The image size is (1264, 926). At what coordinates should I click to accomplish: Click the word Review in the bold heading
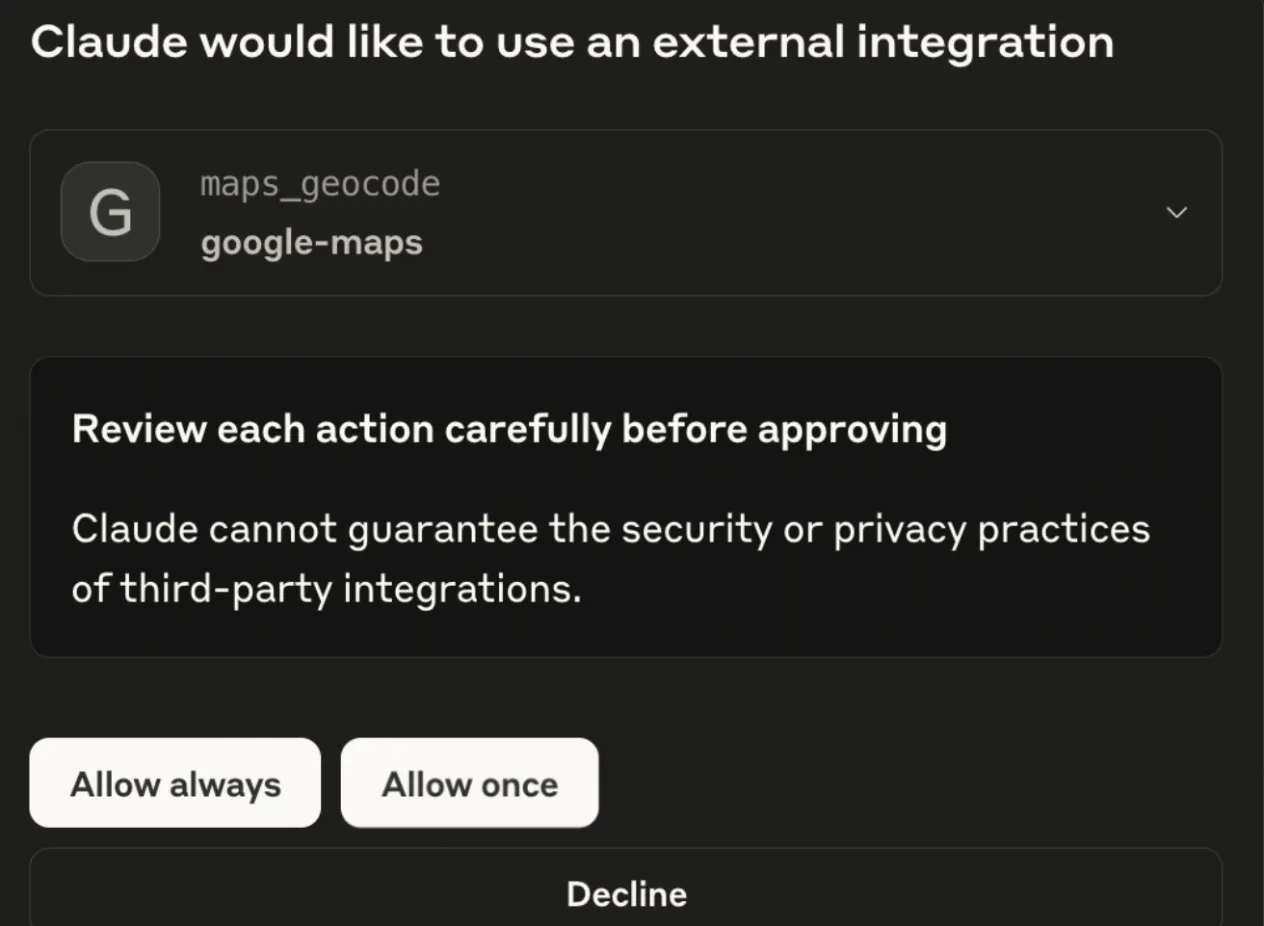[x=139, y=430]
